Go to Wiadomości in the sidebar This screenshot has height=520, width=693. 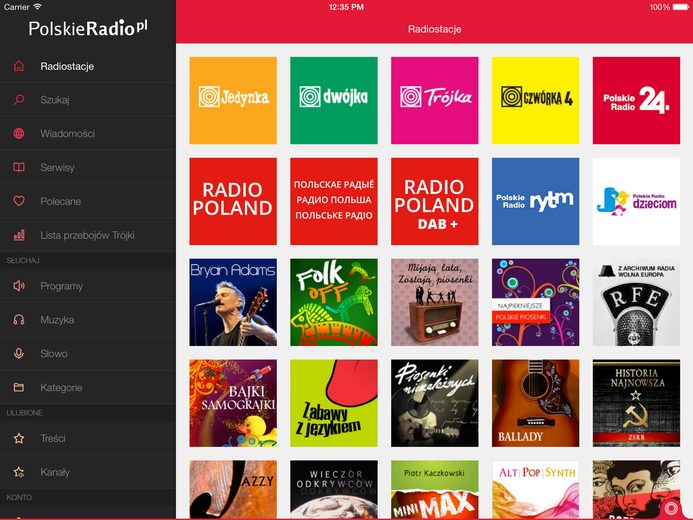[x=88, y=133]
